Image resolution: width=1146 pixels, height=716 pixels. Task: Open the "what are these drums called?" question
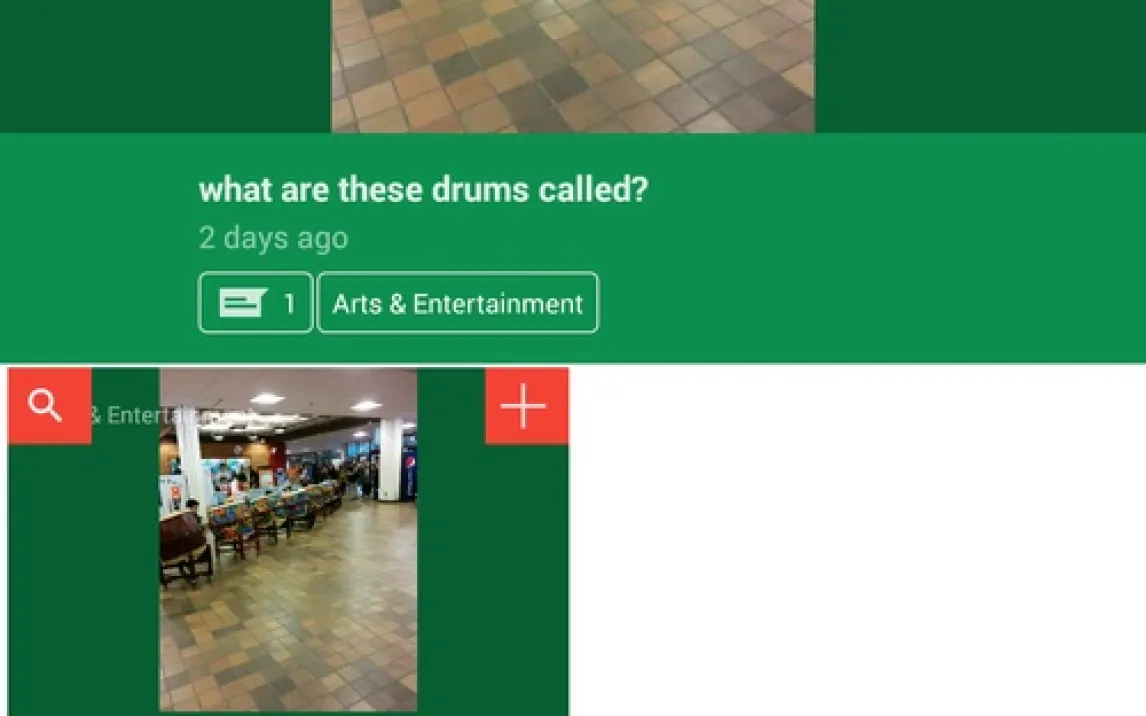[423, 190]
